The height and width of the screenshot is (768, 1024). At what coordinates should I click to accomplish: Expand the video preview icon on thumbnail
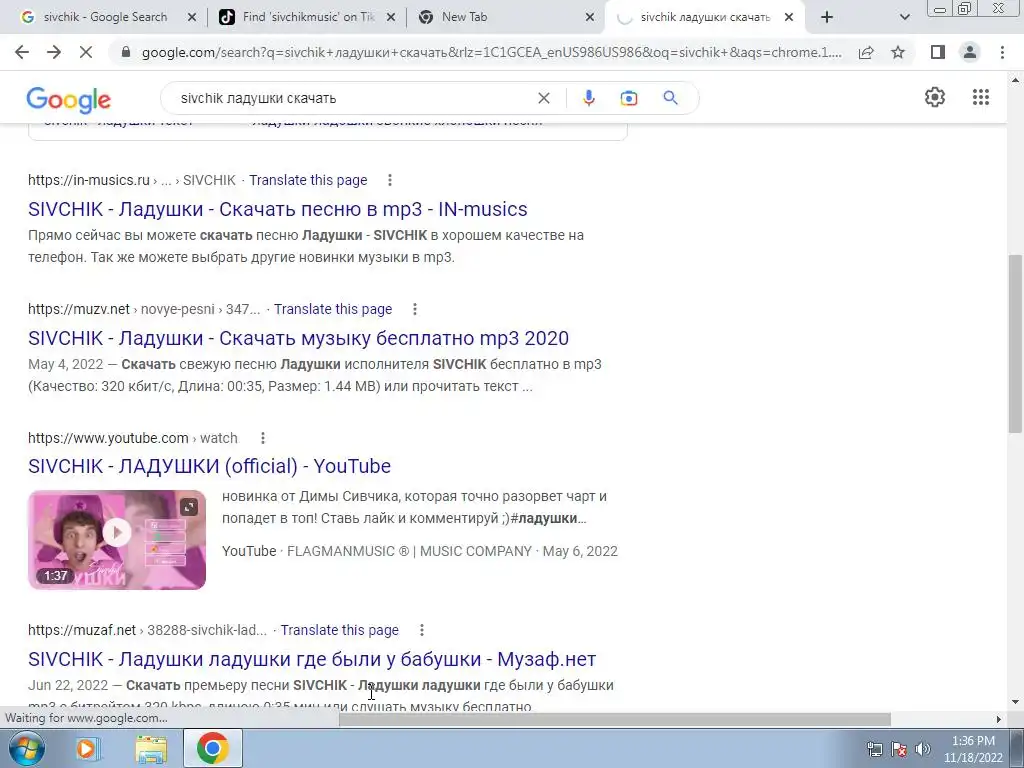coord(189,507)
